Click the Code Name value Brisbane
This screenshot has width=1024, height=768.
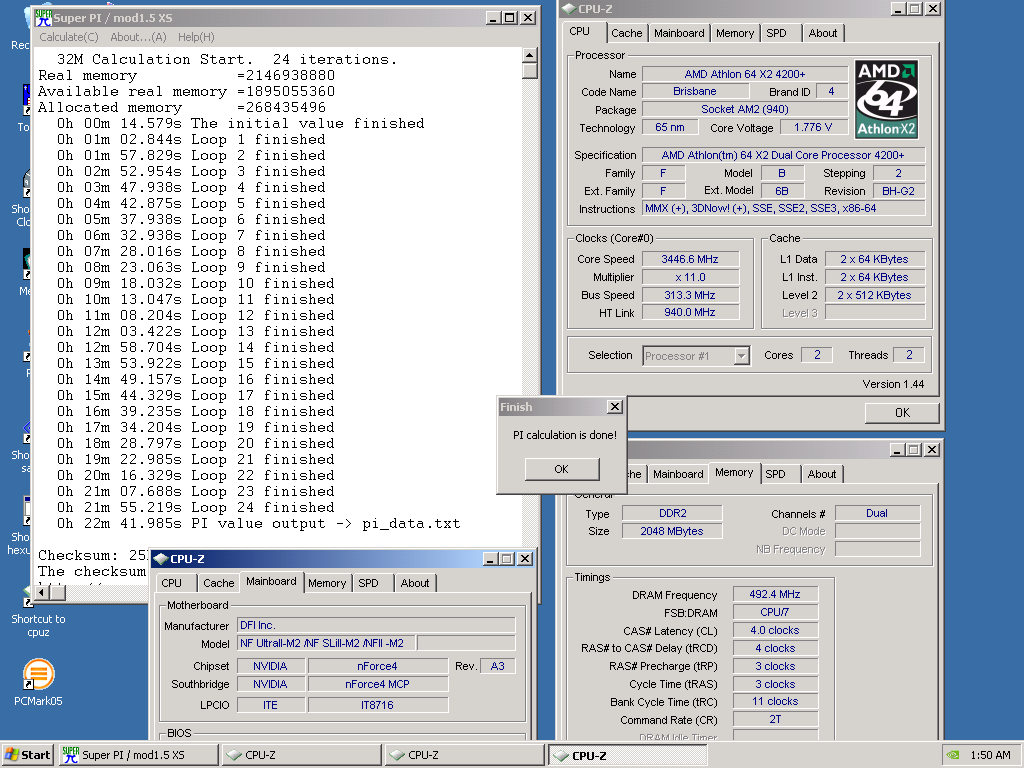[x=695, y=91]
